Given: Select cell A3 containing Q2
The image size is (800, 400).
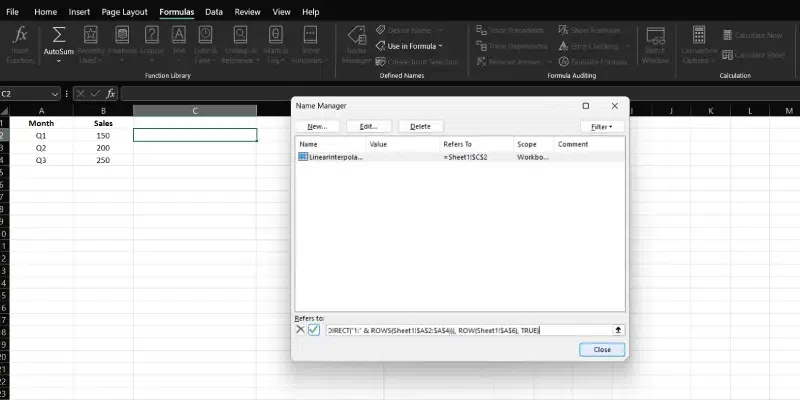Looking at the screenshot, I should tap(41, 148).
